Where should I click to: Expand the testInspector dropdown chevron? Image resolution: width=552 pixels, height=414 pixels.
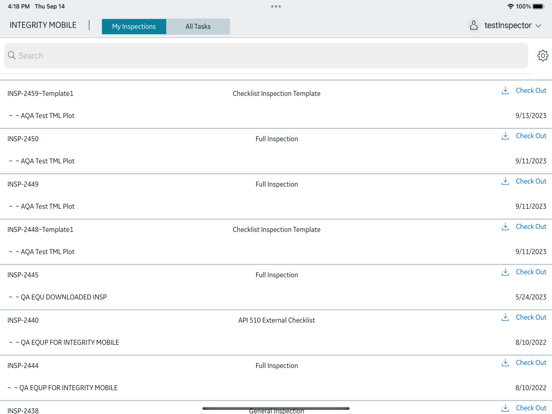point(538,26)
